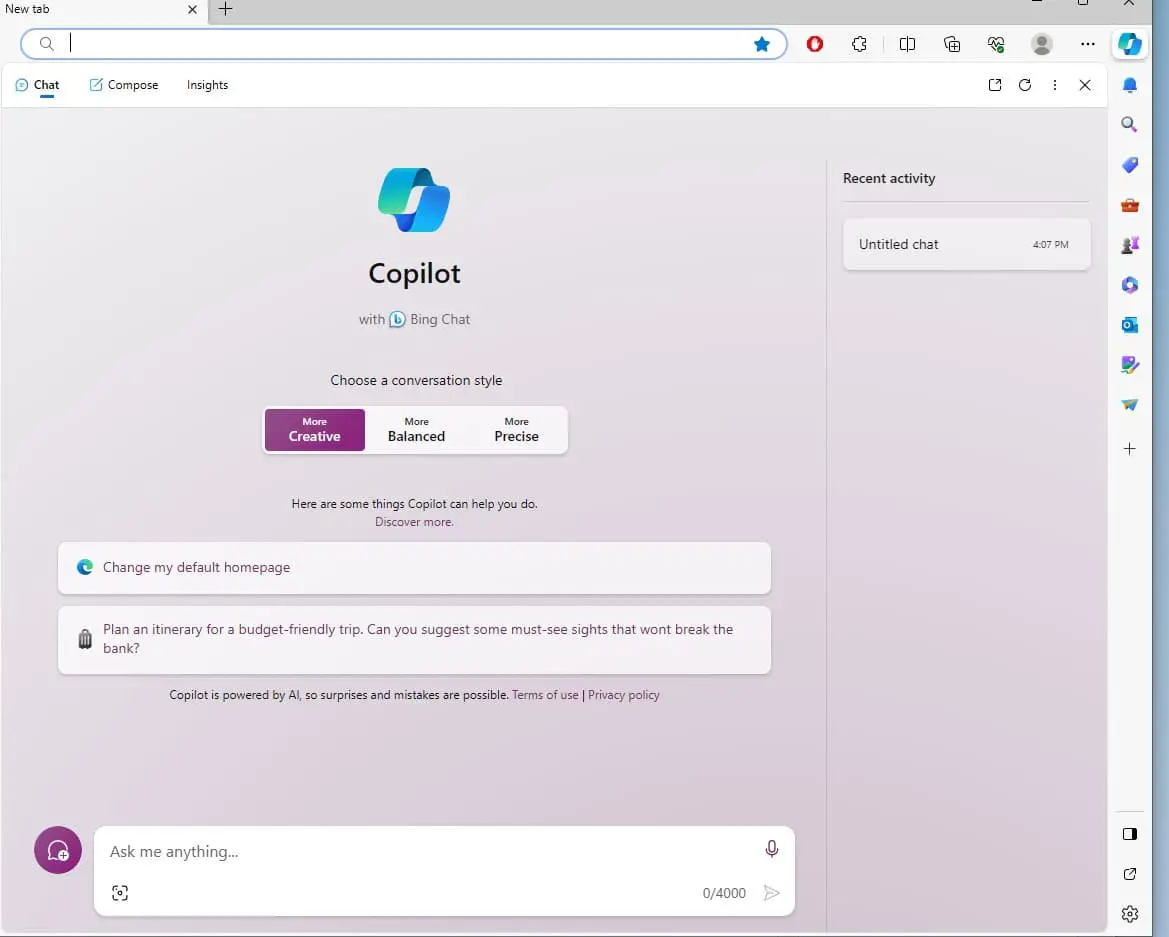Click the add image screenshot icon
The height and width of the screenshot is (937, 1169).
(x=120, y=893)
